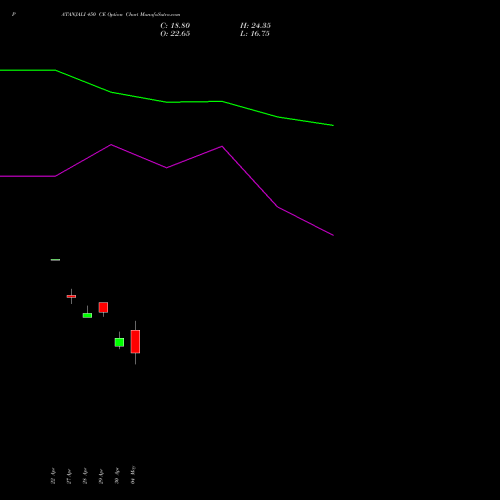The width and height of the screenshot is (500, 500).
Task: Select the 28 Apr green candlestick
Action: (87, 315)
